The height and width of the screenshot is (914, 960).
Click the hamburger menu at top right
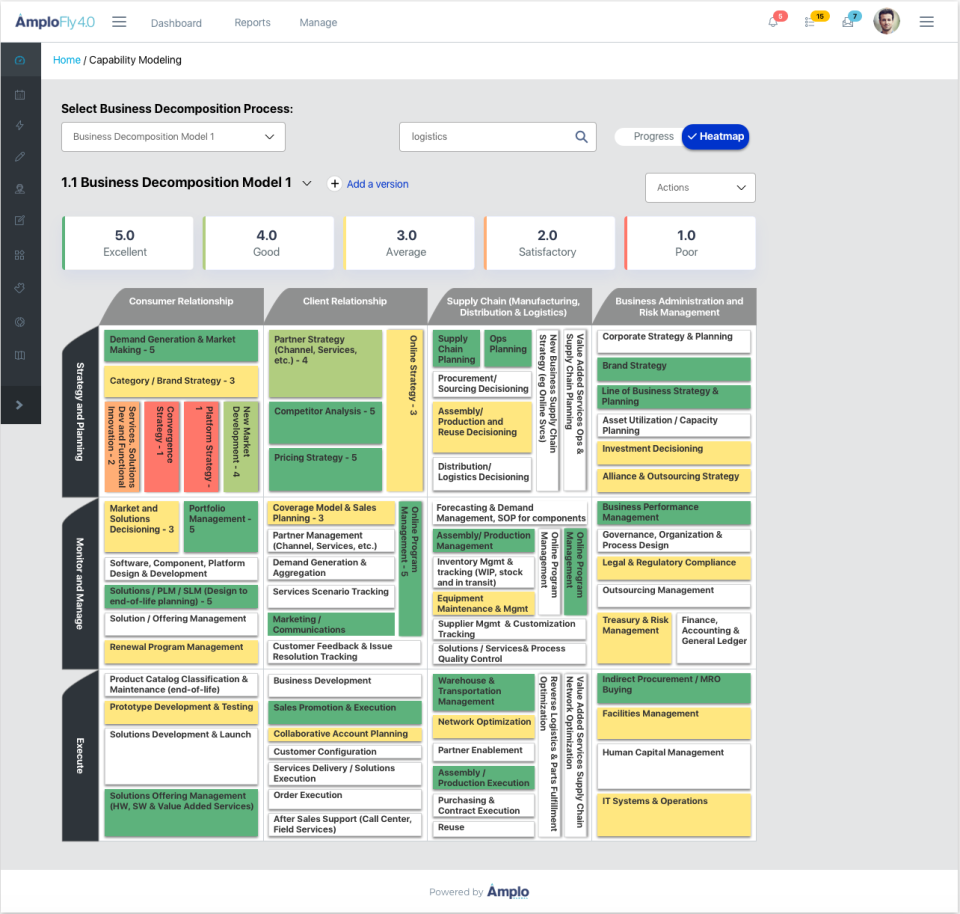(926, 21)
